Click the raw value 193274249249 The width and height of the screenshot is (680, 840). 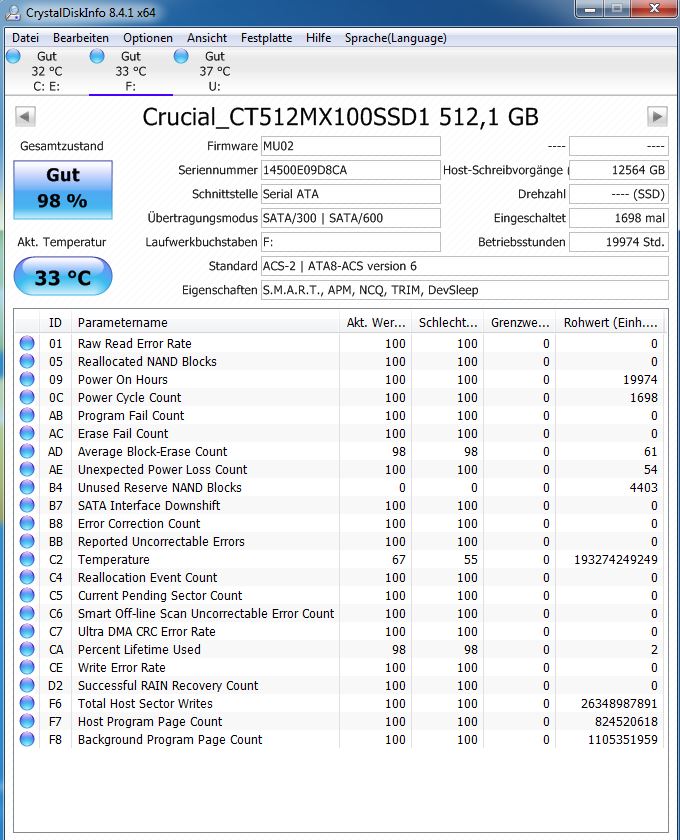click(x=616, y=559)
